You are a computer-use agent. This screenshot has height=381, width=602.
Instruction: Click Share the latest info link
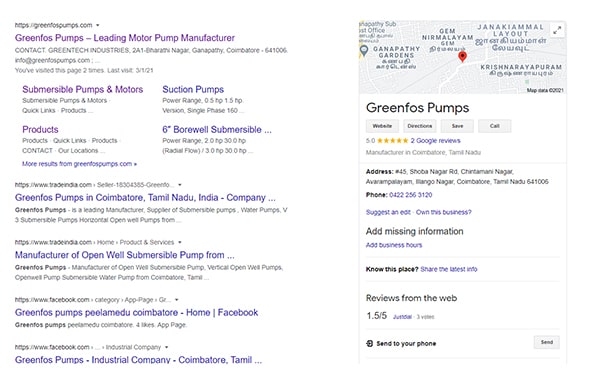[449, 269]
